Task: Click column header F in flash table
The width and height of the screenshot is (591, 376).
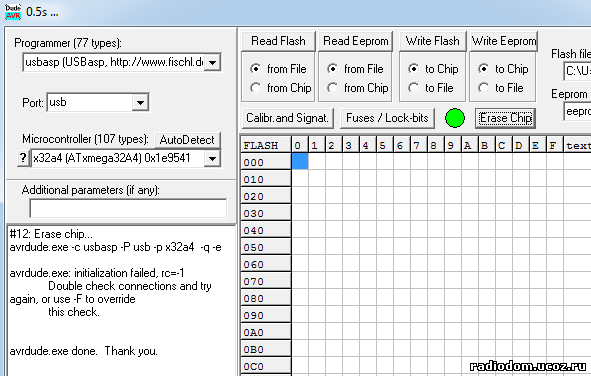Action: click(x=554, y=145)
